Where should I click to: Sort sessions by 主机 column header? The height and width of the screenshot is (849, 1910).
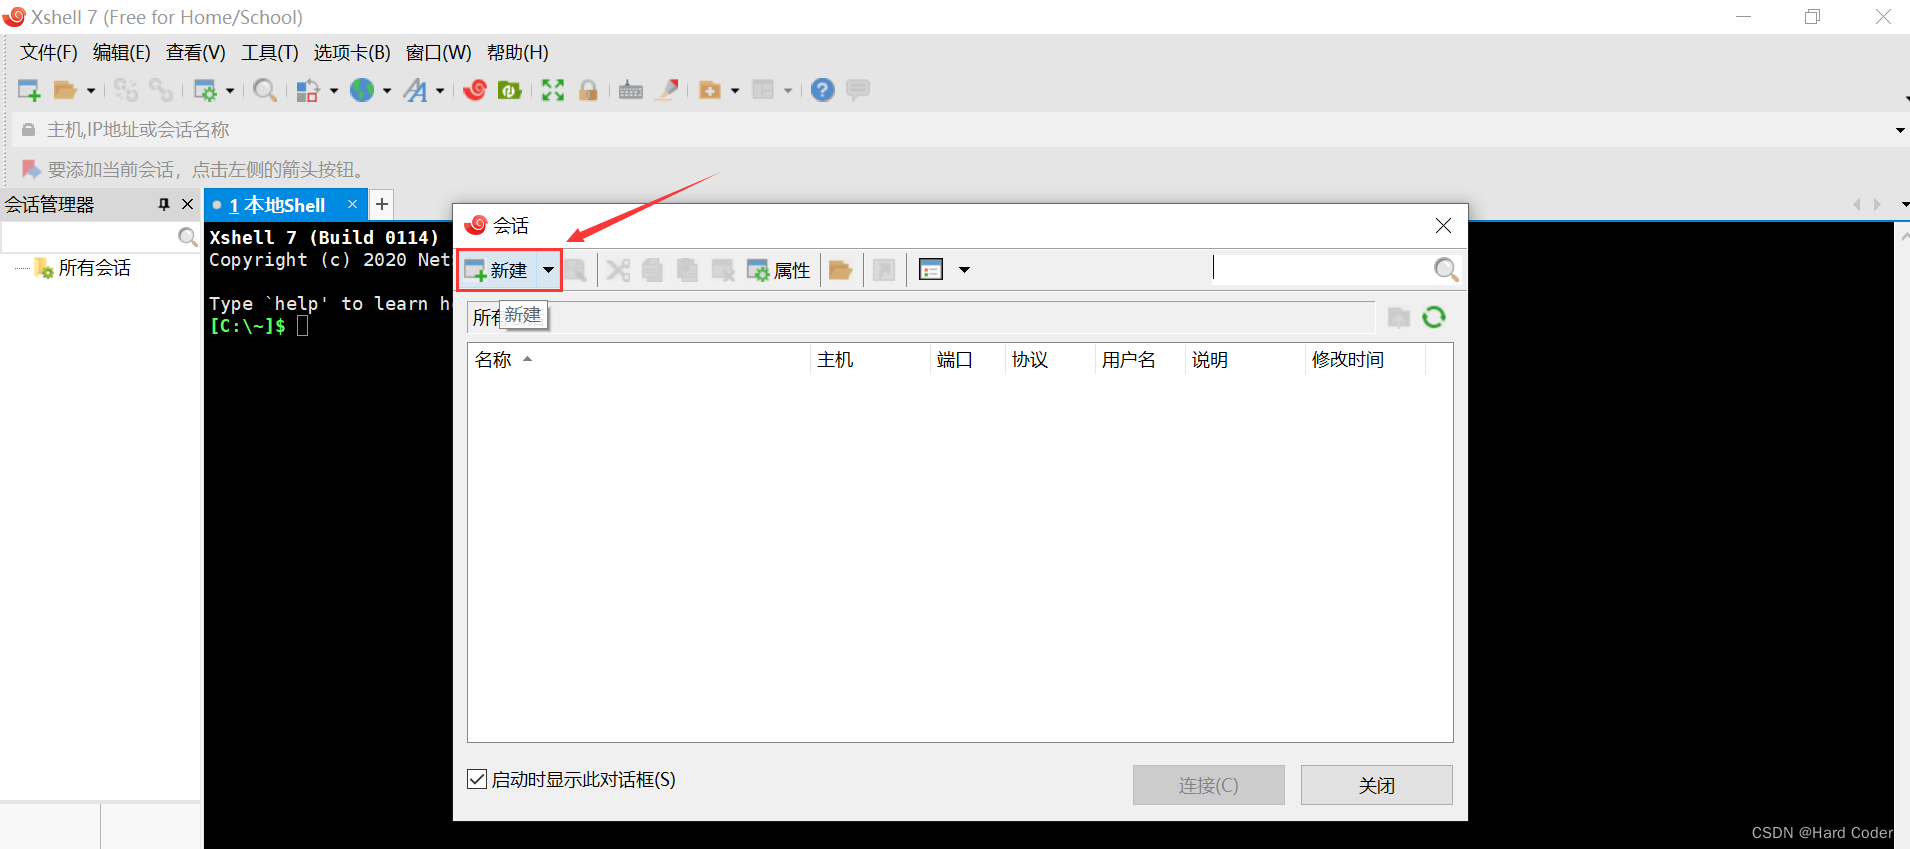click(x=870, y=360)
